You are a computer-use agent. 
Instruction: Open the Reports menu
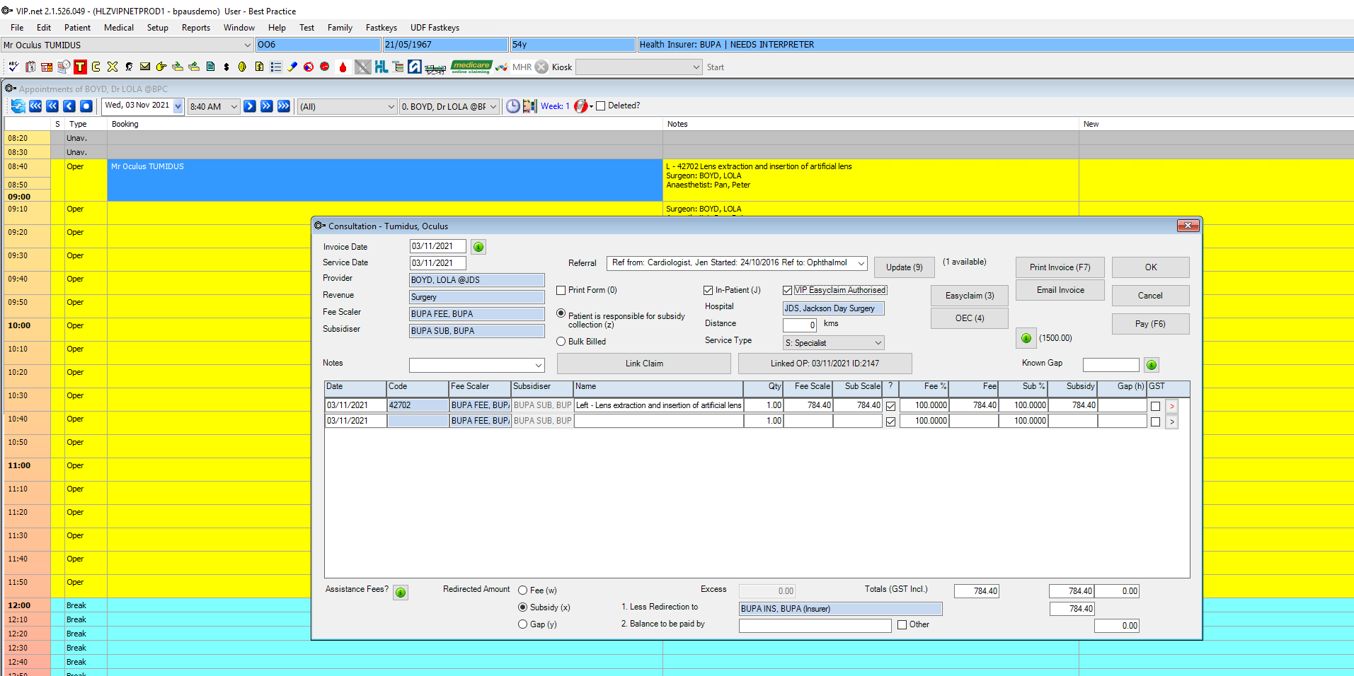(196, 28)
